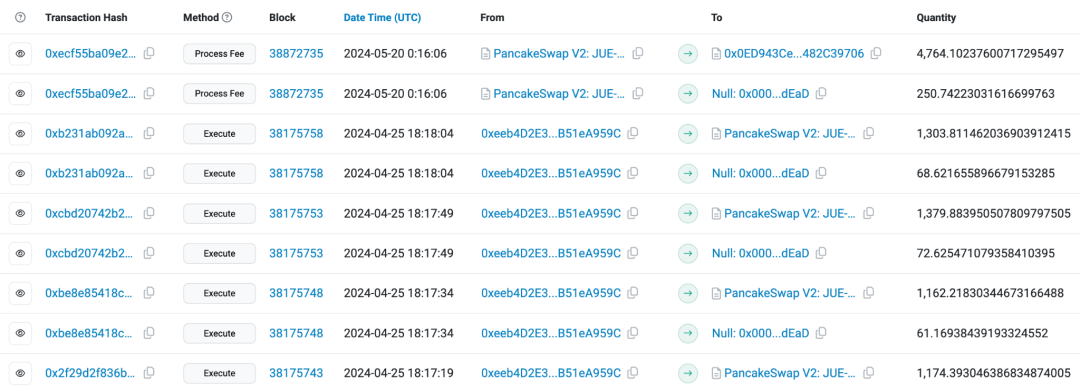Click Execute method in the 1,303.81 row
Screen dimensions: 1080x391
[219, 134]
